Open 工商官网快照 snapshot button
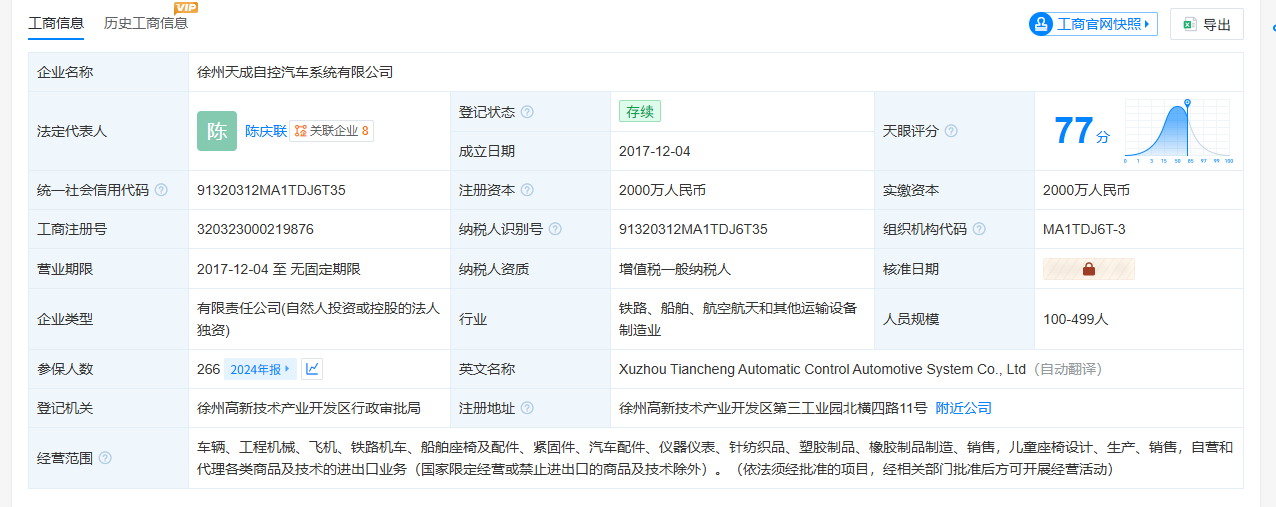Screen dimensions: 1276x507 coord(1093,24)
